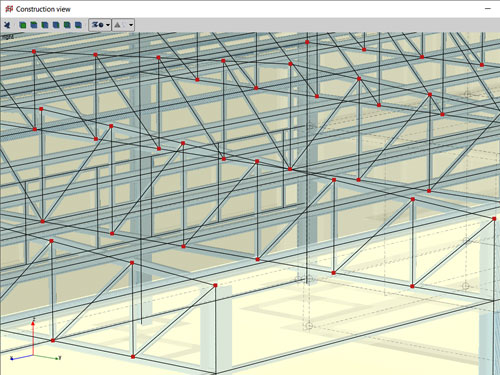Image resolution: width=500 pixels, height=375 pixels.
Task: Click the blue axonometric view icon
Action: click(7, 25)
